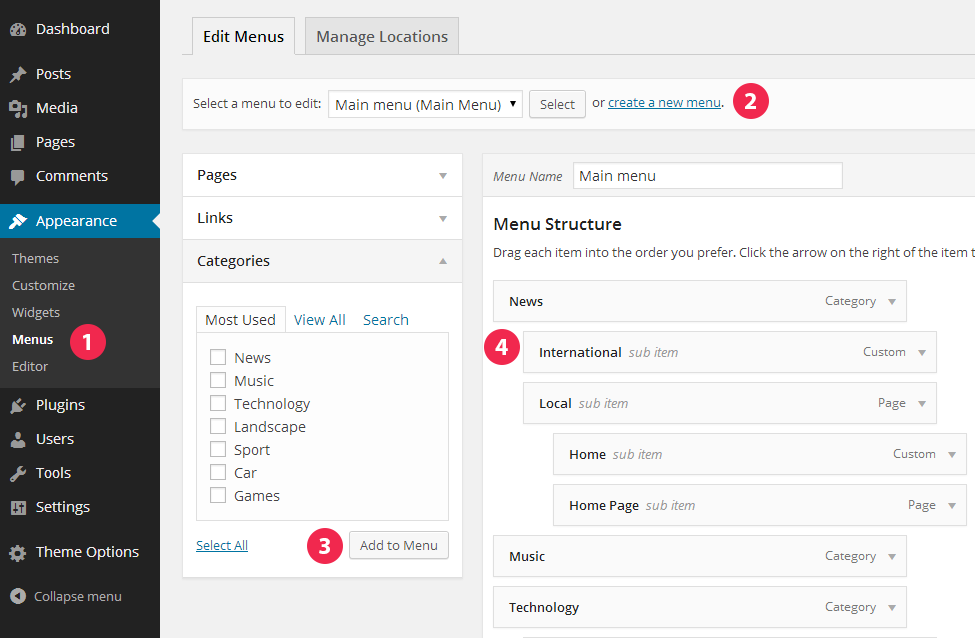The height and width of the screenshot is (638, 975).
Task: Enable the Games category checkbox
Action: click(x=218, y=496)
